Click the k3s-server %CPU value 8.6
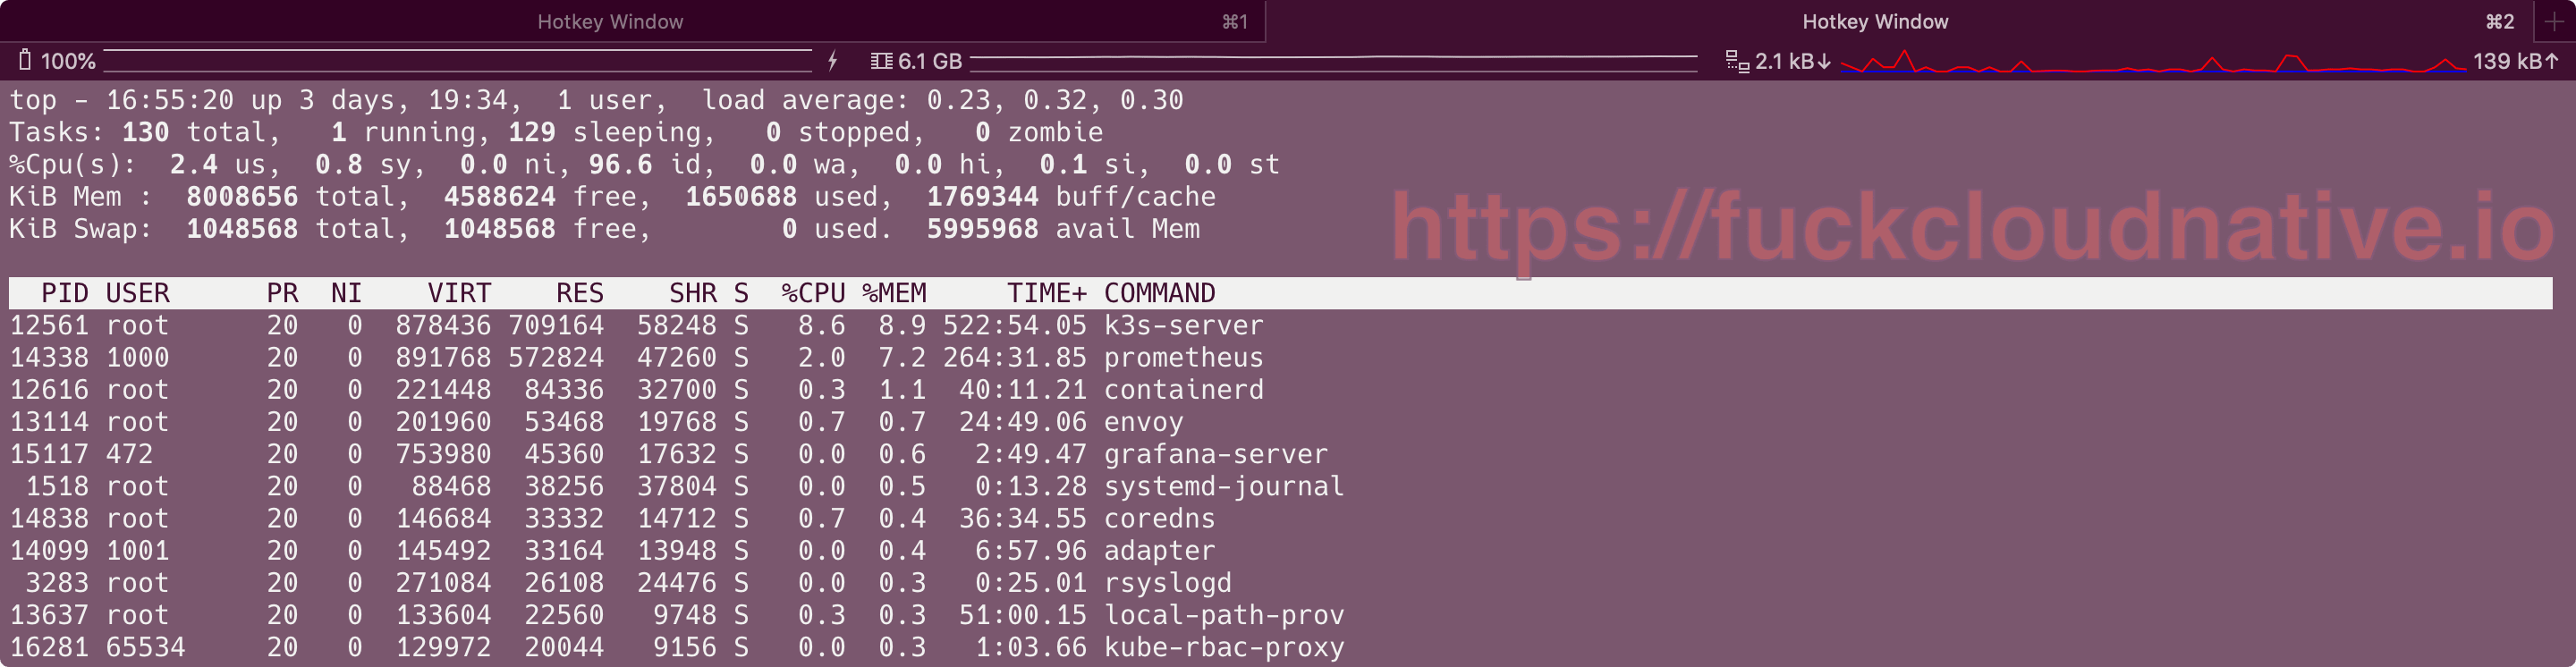This screenshot has height=667, width=2576. point(821,325)
